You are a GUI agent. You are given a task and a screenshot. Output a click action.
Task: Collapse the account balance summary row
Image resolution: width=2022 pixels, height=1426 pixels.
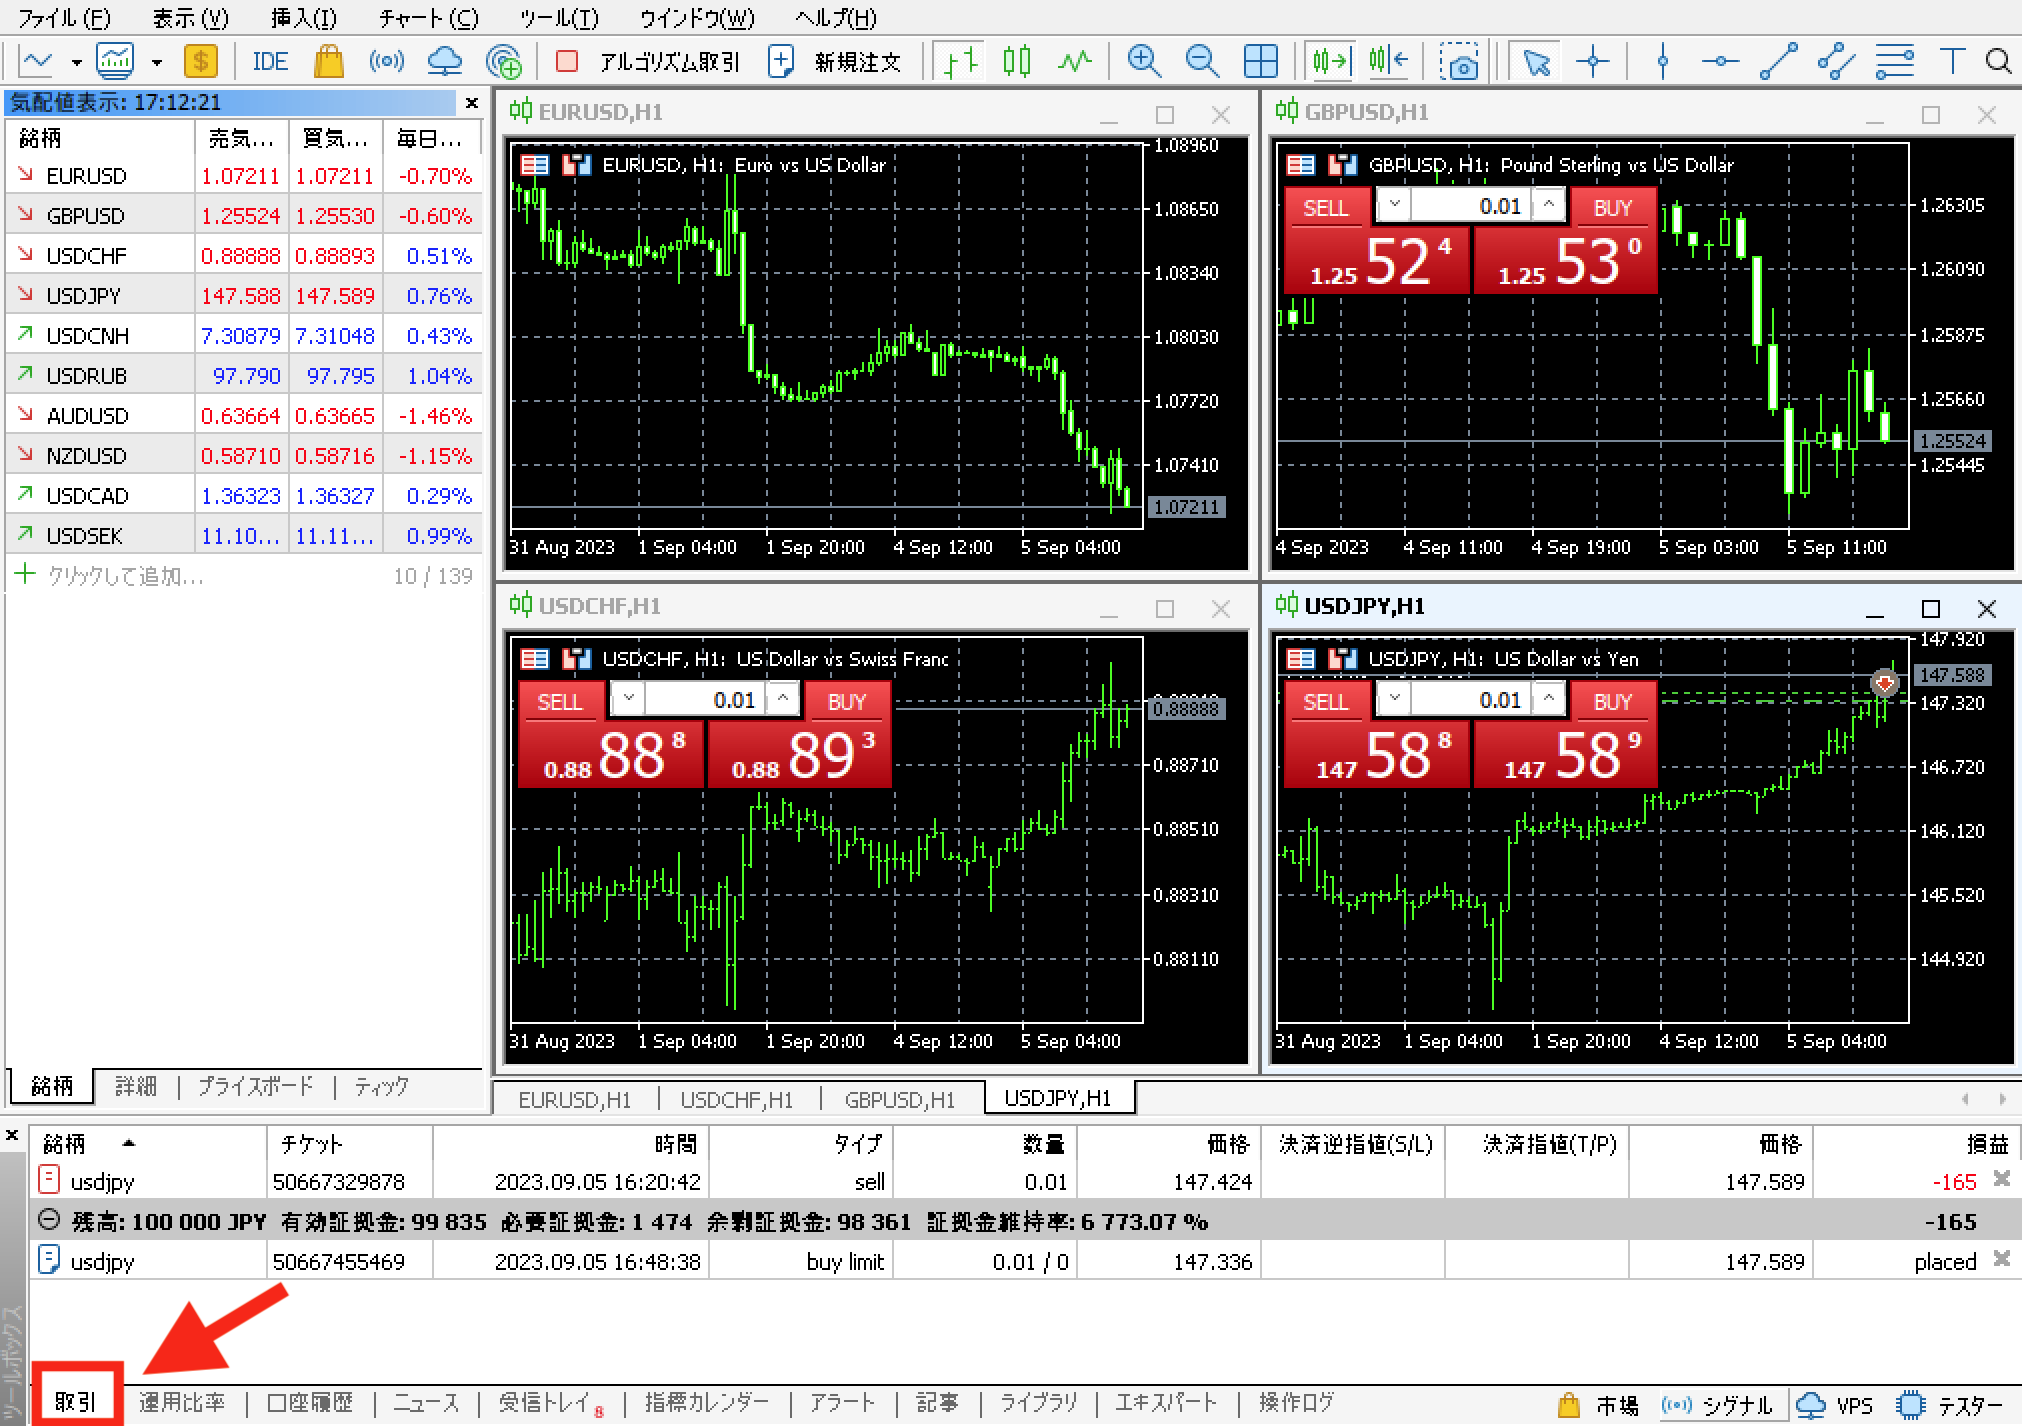point(47,1221)
